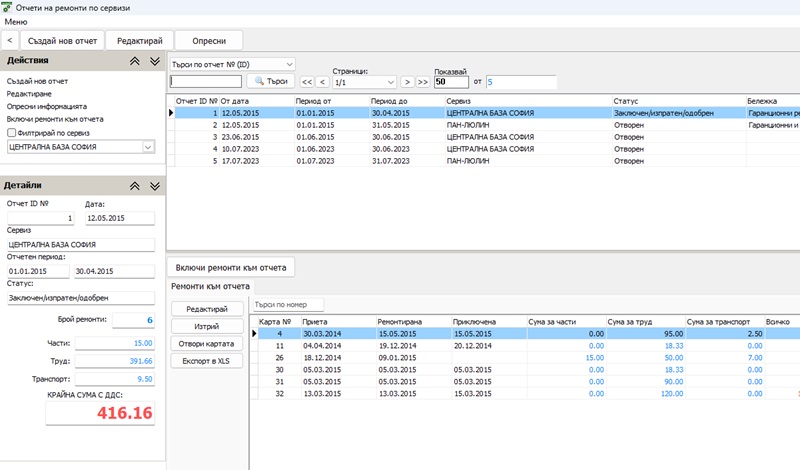Click the back arrow toolbar button
The height and width of the screenshot is (470, 800).
(x=10, y=40)
